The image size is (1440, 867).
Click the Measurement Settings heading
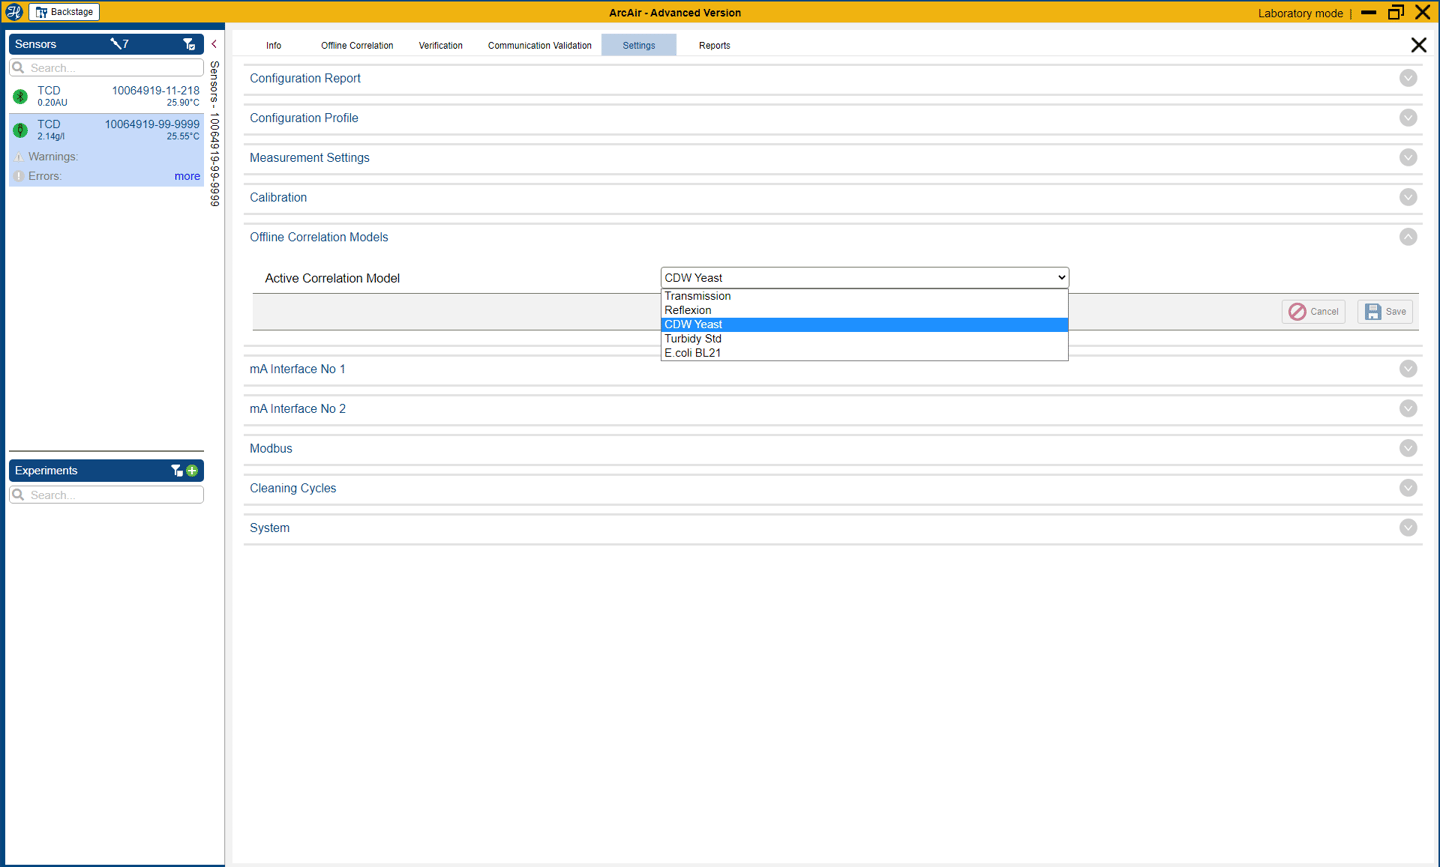tap(309, 158)
